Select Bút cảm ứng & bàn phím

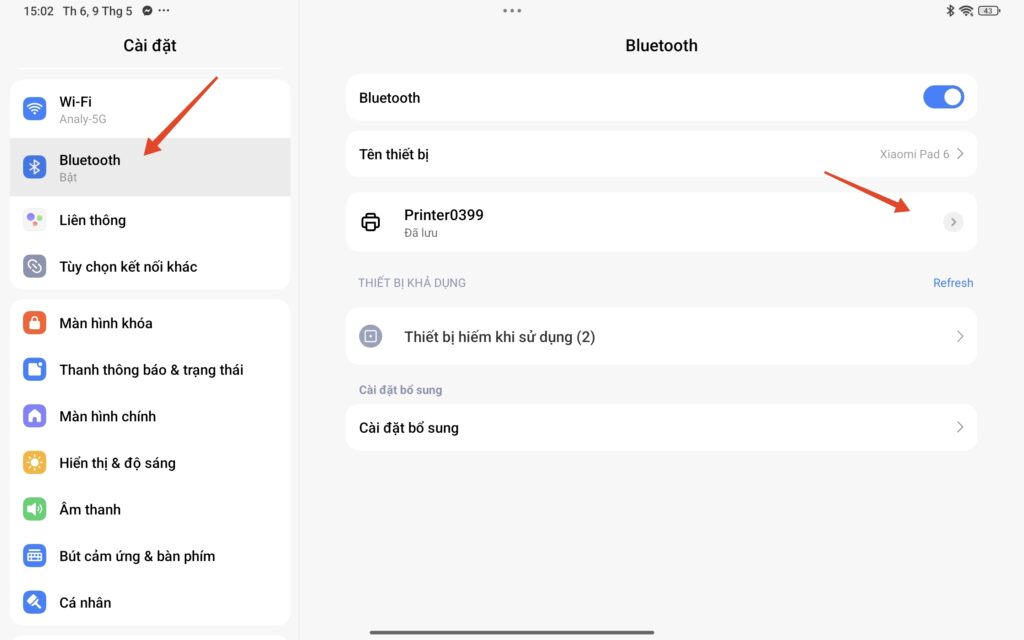[150, 556]
